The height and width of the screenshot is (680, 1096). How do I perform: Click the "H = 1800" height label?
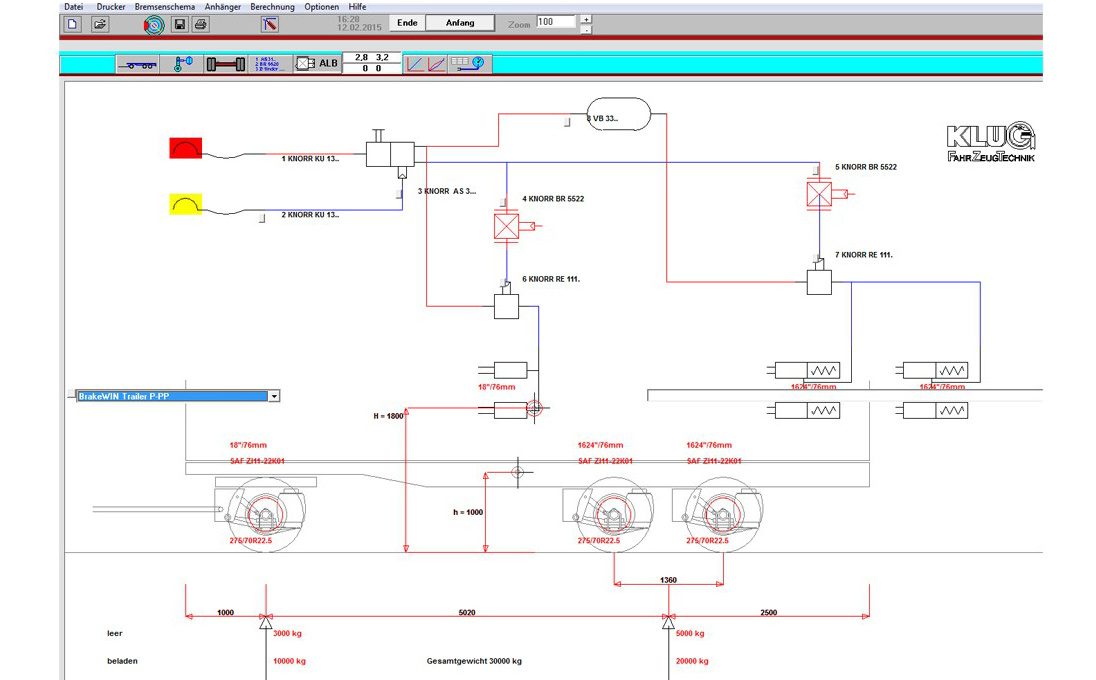(388, 416)
